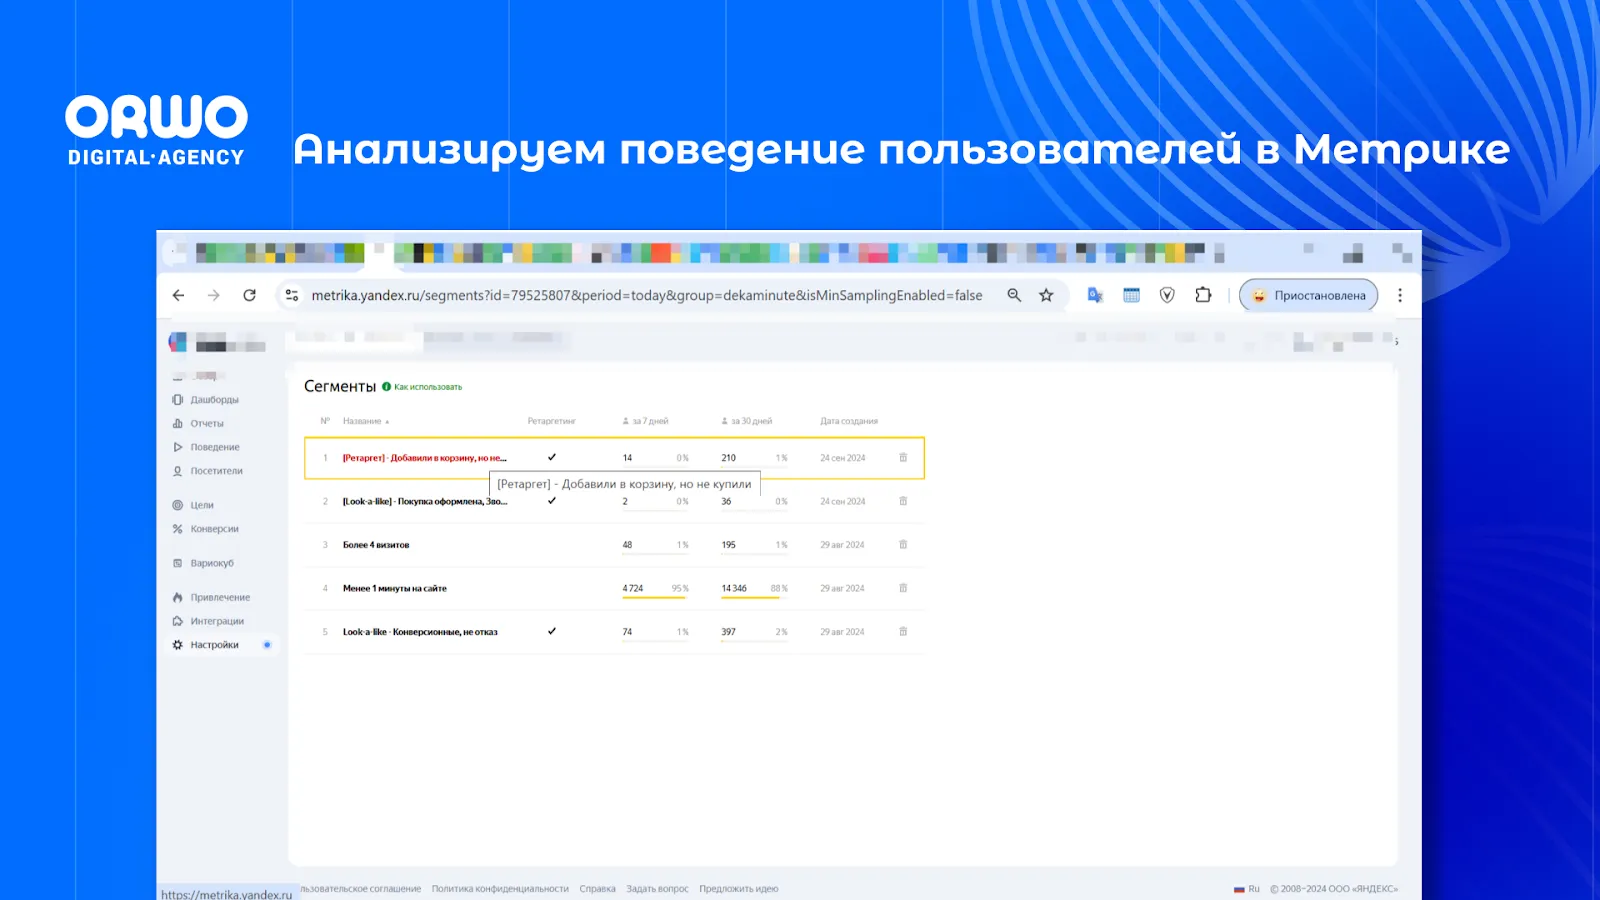
Task: Click the zoom magnifier icon in address bar
Action: [1014, 295]
